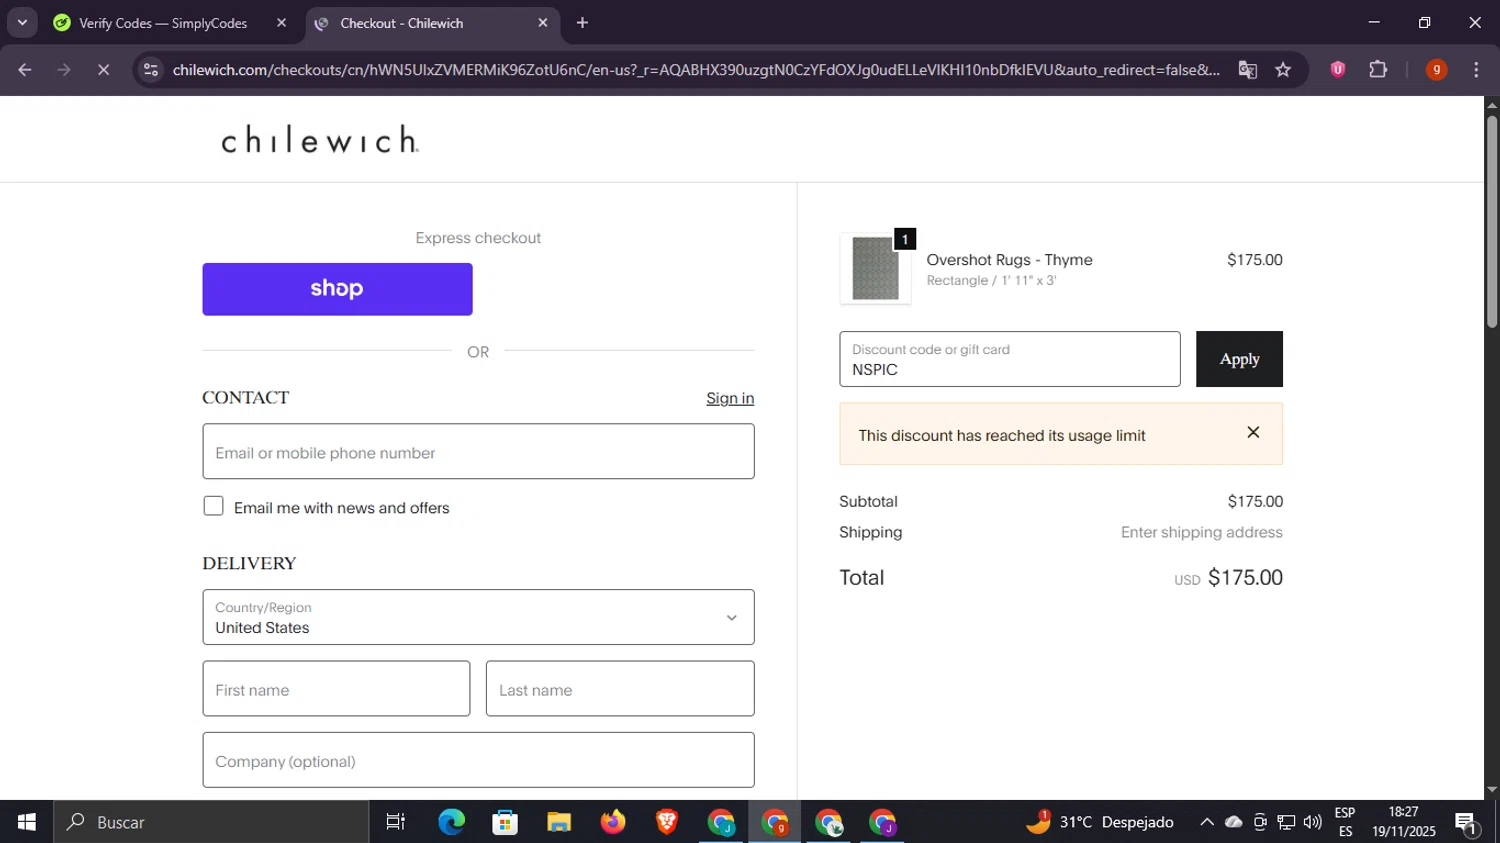The width and height of the screenshot is (1500, 843).
Task: Open the clock showing 18:27
Action: point(1403,822)
